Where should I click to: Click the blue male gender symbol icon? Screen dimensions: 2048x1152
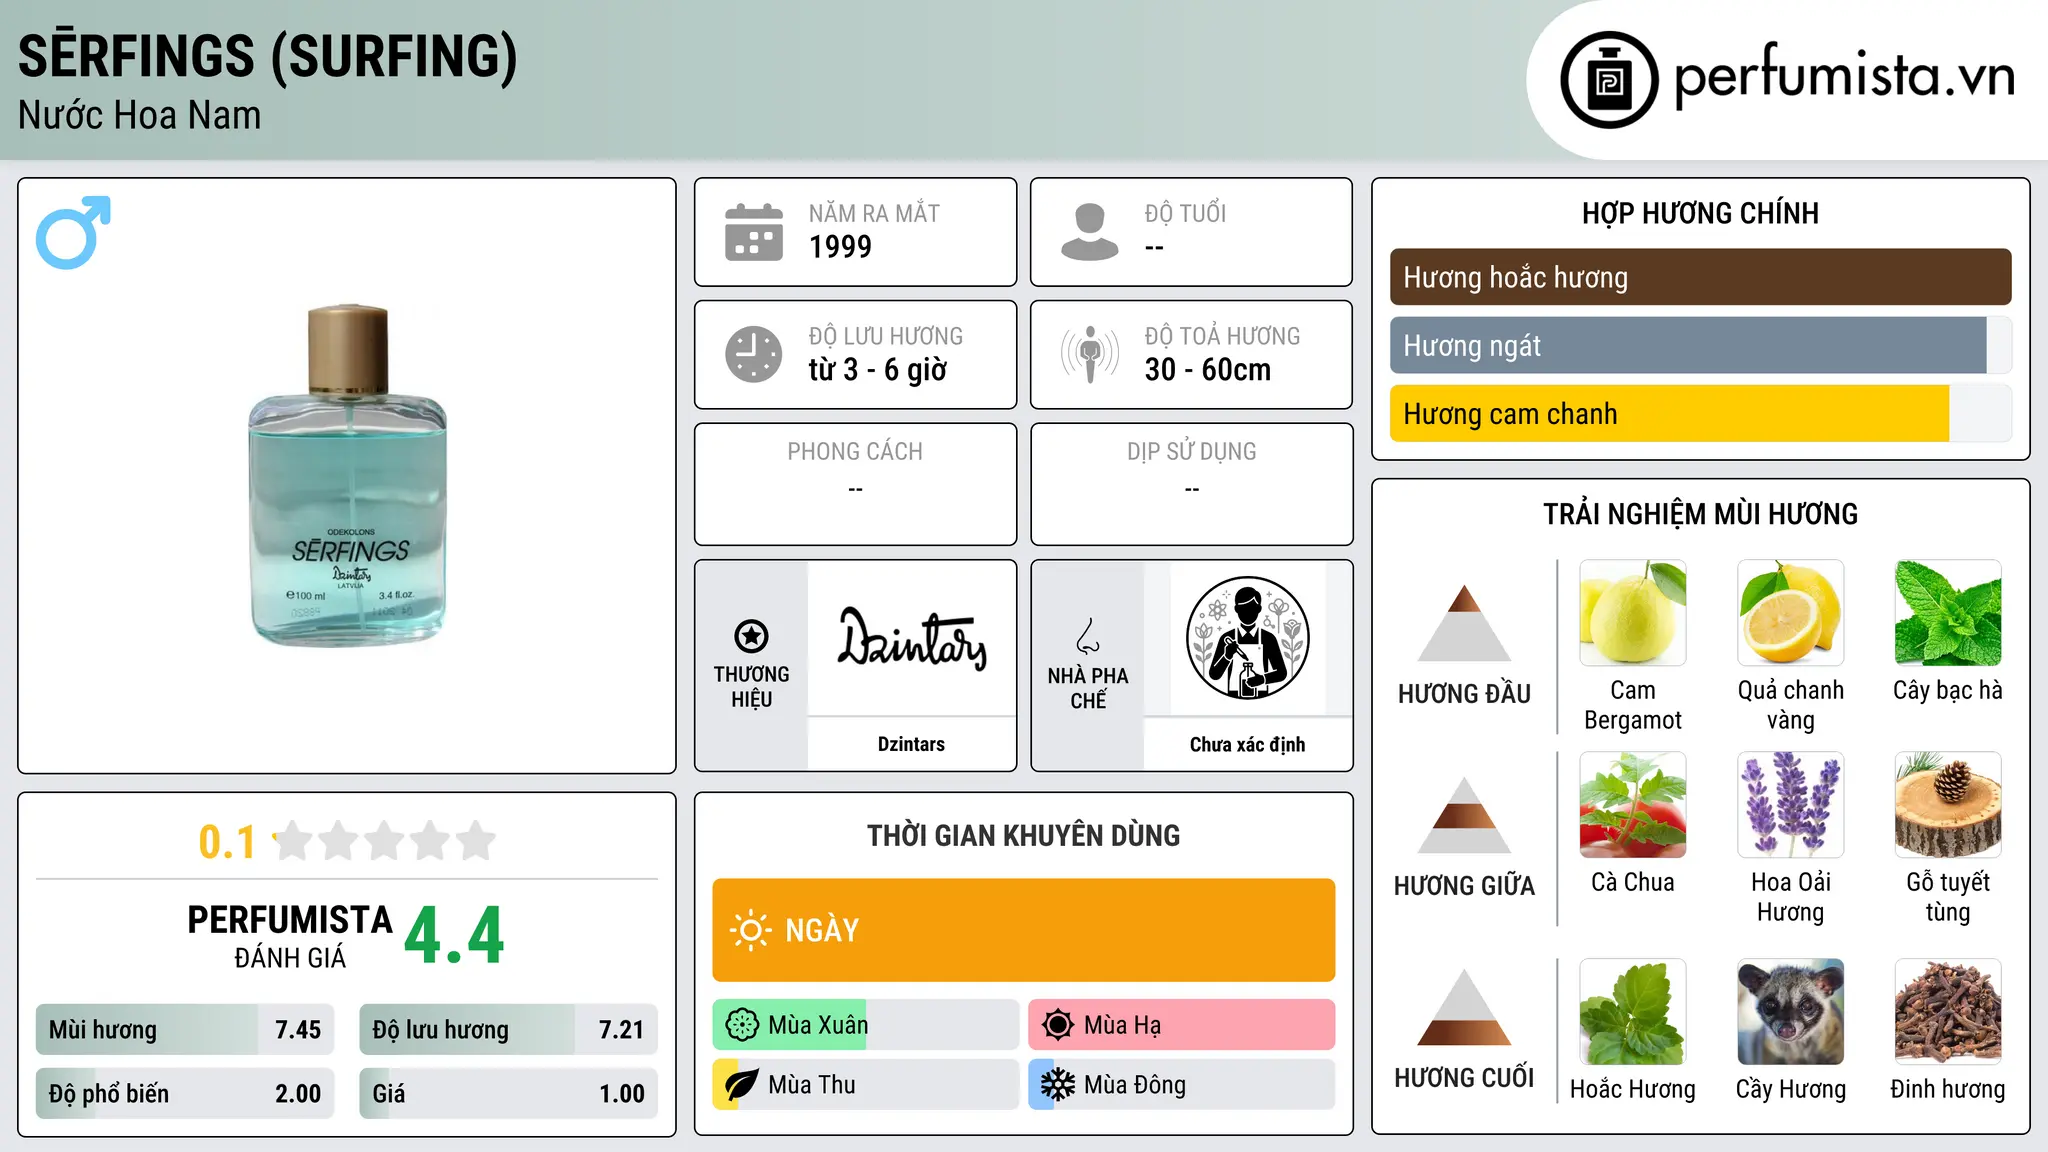73,232
